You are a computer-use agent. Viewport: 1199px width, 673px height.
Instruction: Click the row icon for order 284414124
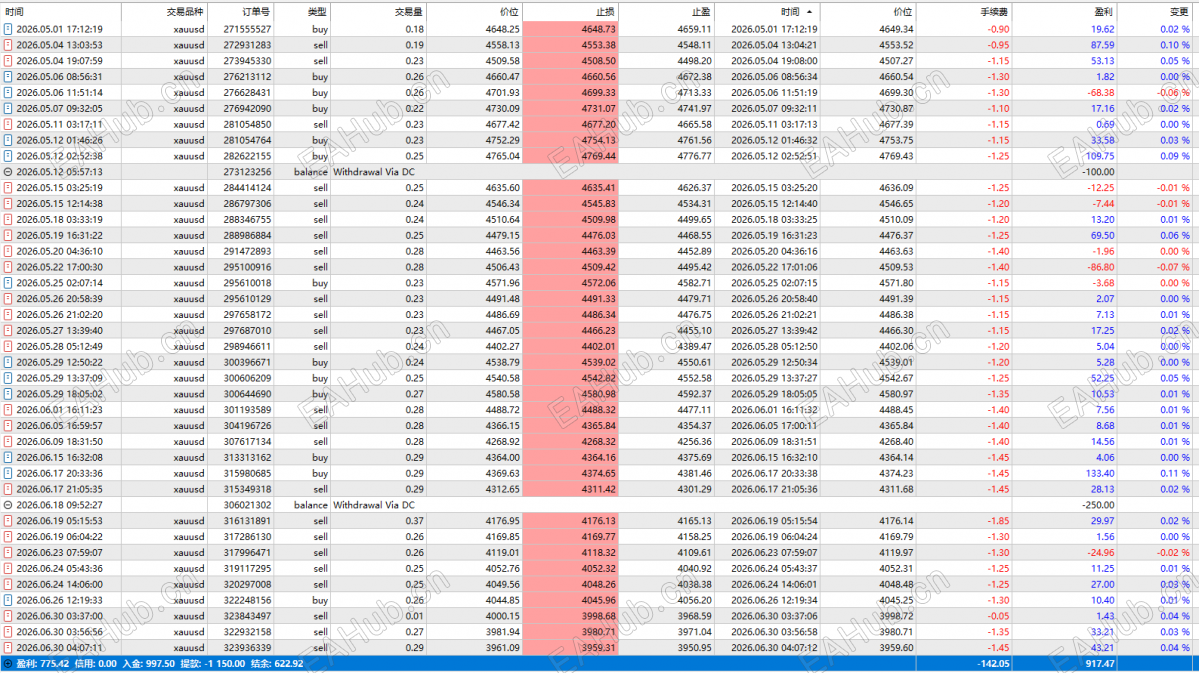click(8, 187)
